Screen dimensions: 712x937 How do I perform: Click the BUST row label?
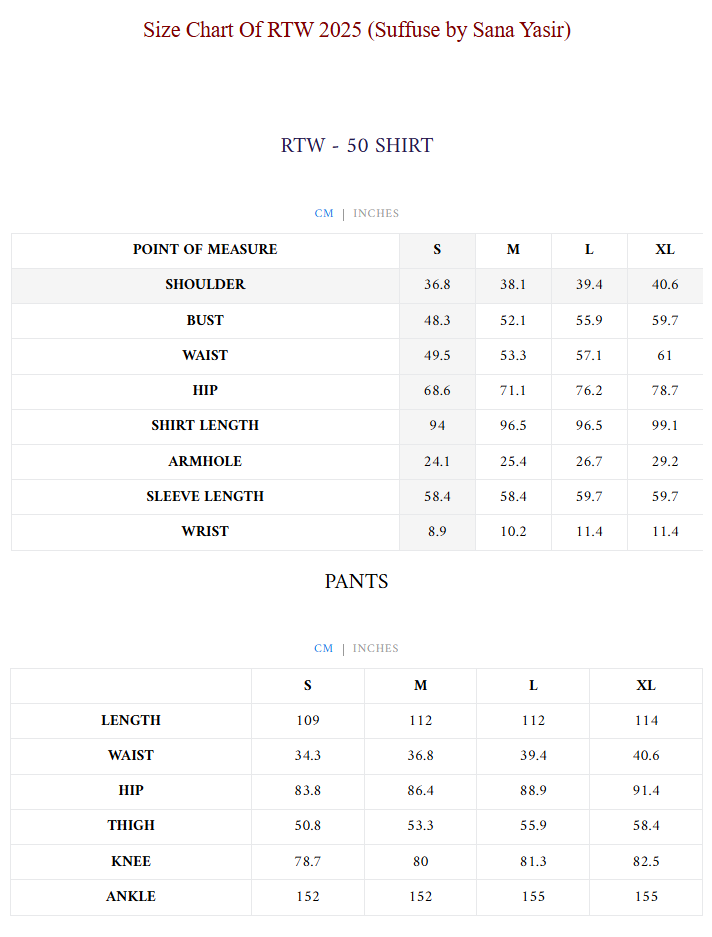(205, 320)
